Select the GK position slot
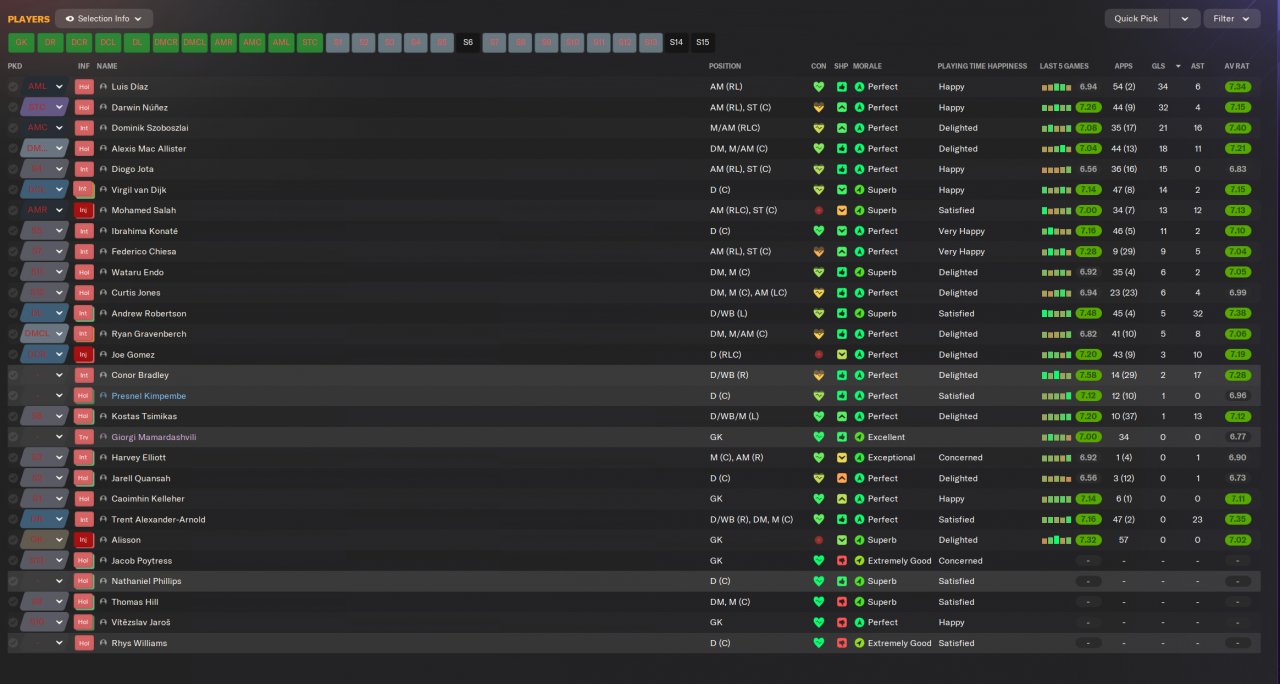The image size is (1280, 684). [x=21, y=42]
